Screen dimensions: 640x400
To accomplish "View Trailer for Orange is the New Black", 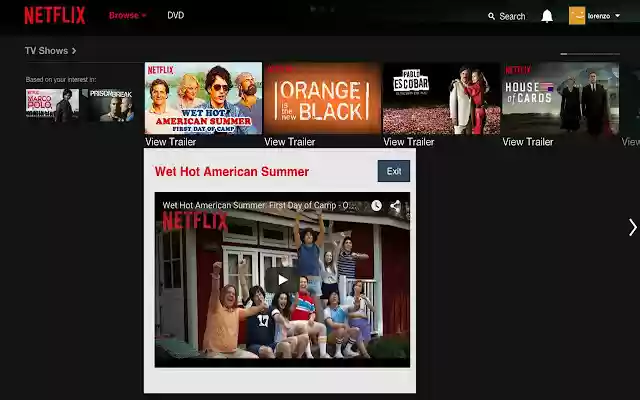I will click(x=290, y=142).
